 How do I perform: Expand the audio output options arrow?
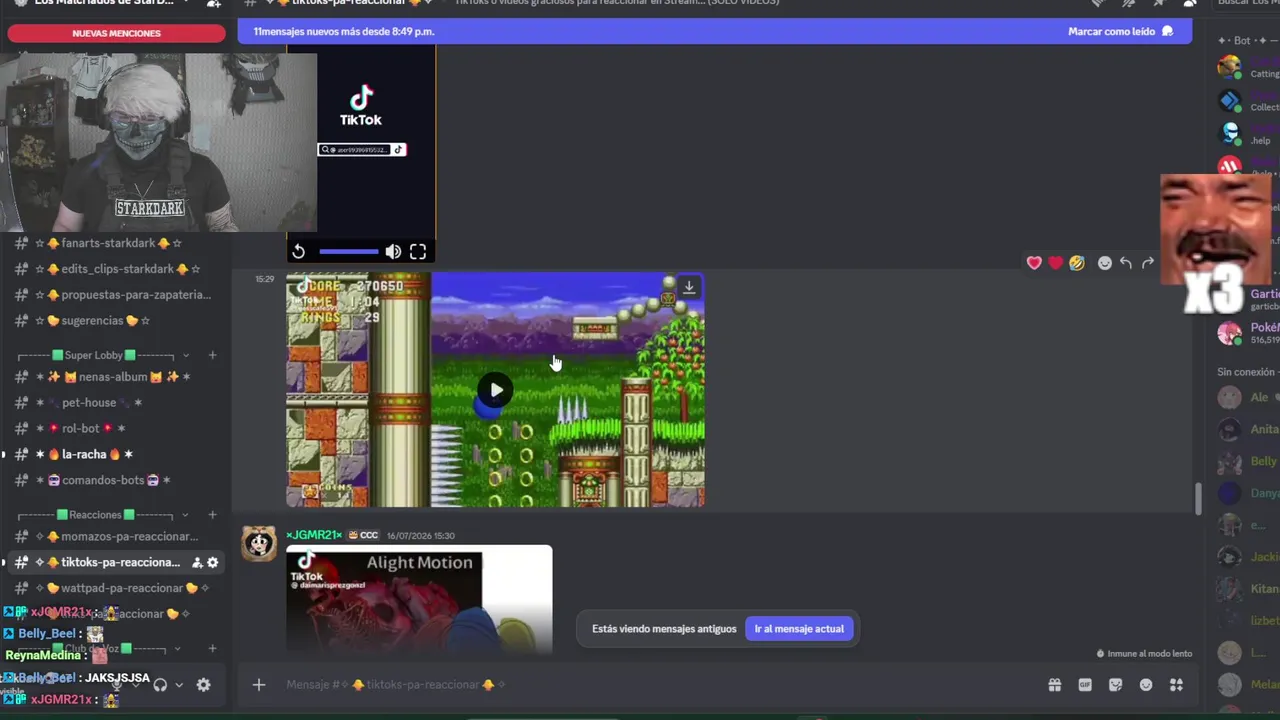pyautogui.click(x=179, y=685)
